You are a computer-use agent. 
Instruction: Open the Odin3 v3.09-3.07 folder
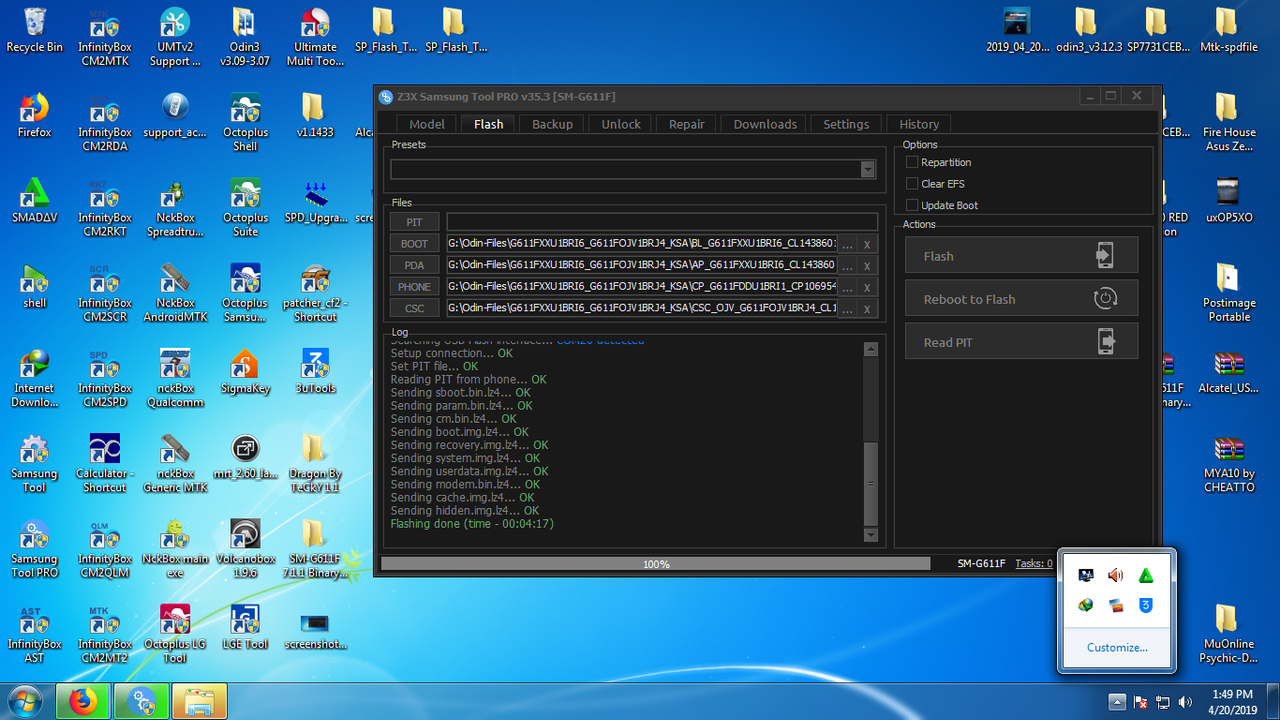coord(245,38)
